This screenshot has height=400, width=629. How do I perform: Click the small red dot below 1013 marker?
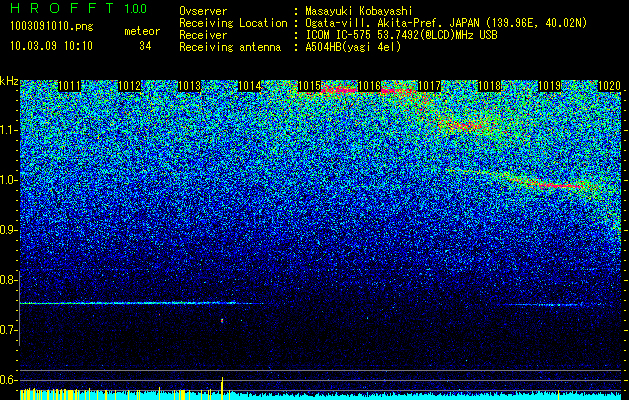[x=222, y=321]
